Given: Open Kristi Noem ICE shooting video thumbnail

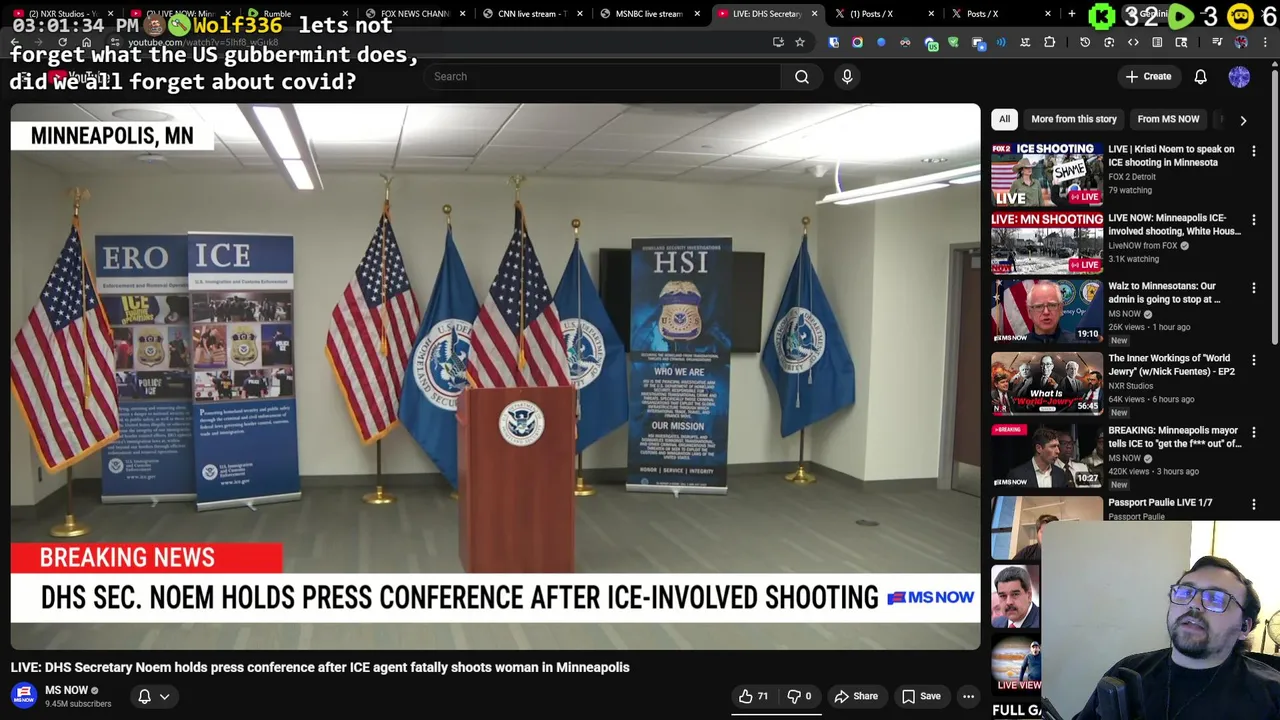Looking at the screenshot, I should click(1047, 173).
